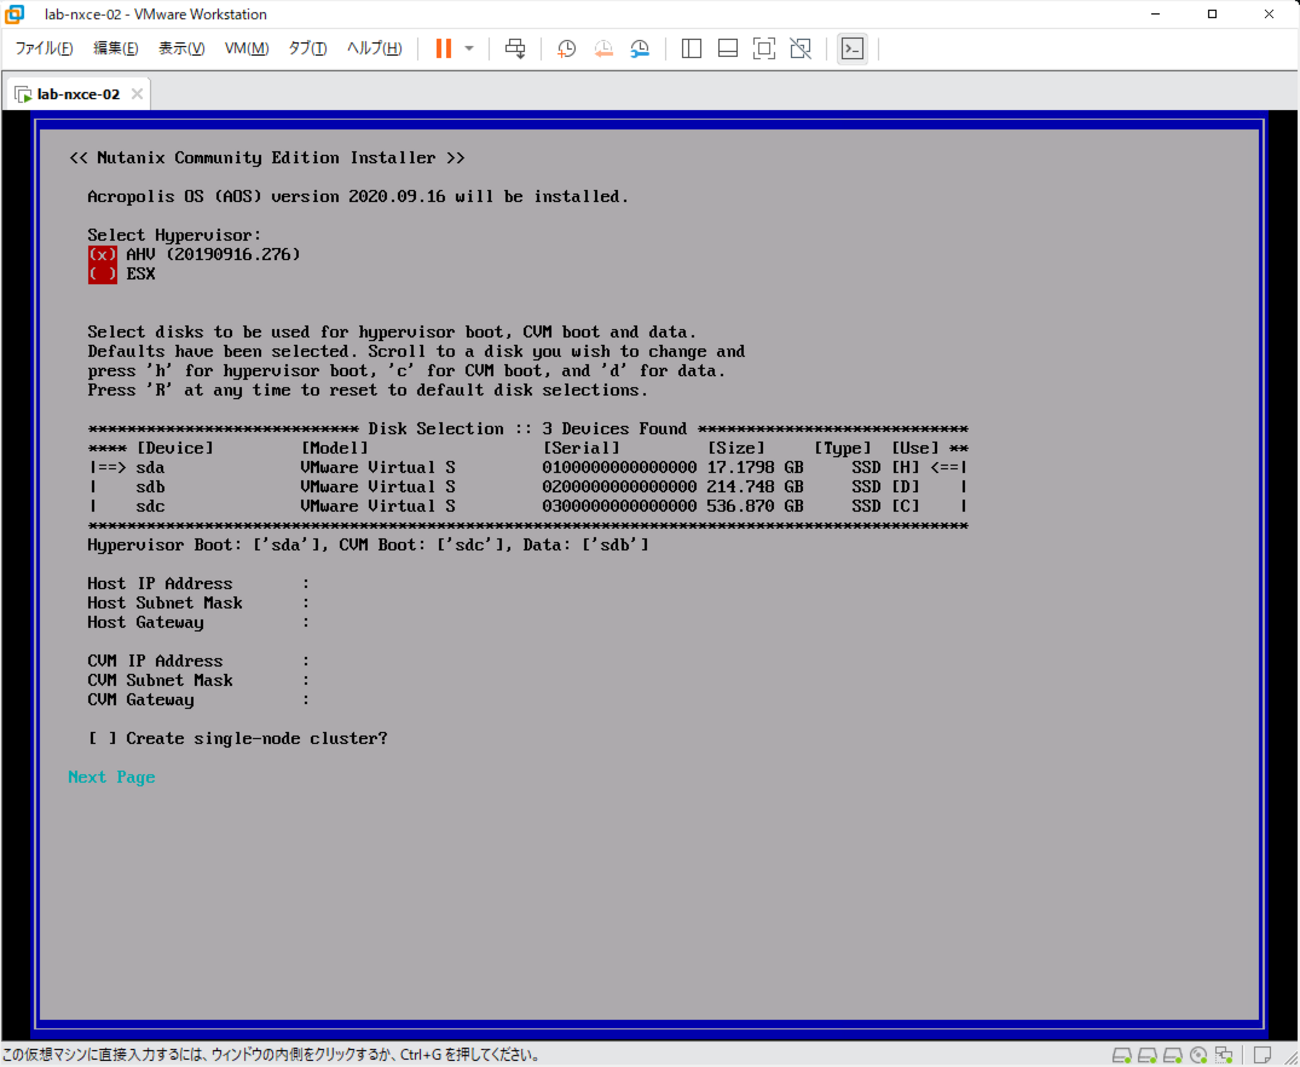Check the Create single-node cluster box

[102, 739]
